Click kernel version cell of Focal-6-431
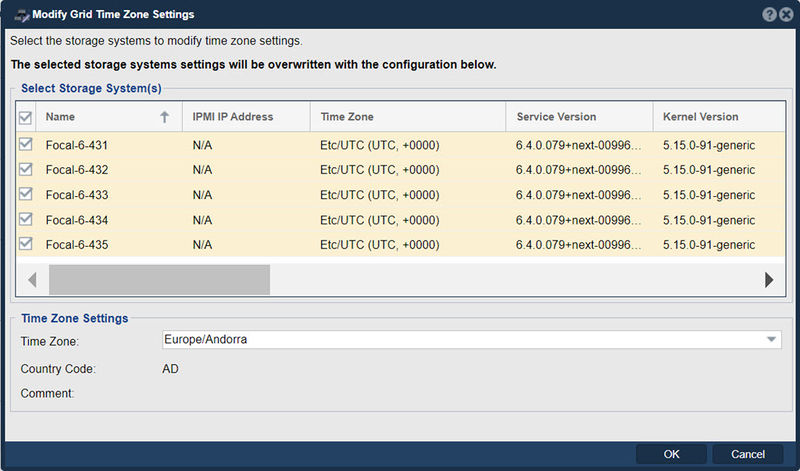Screen dimensions: 800x471 point(709,145)
